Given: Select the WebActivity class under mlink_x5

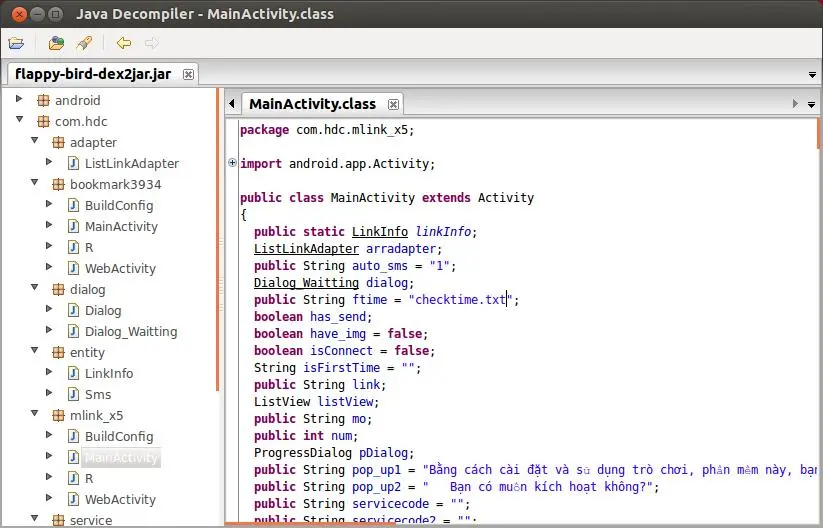Looking at the screenshot, I should [x=120, y=499].
